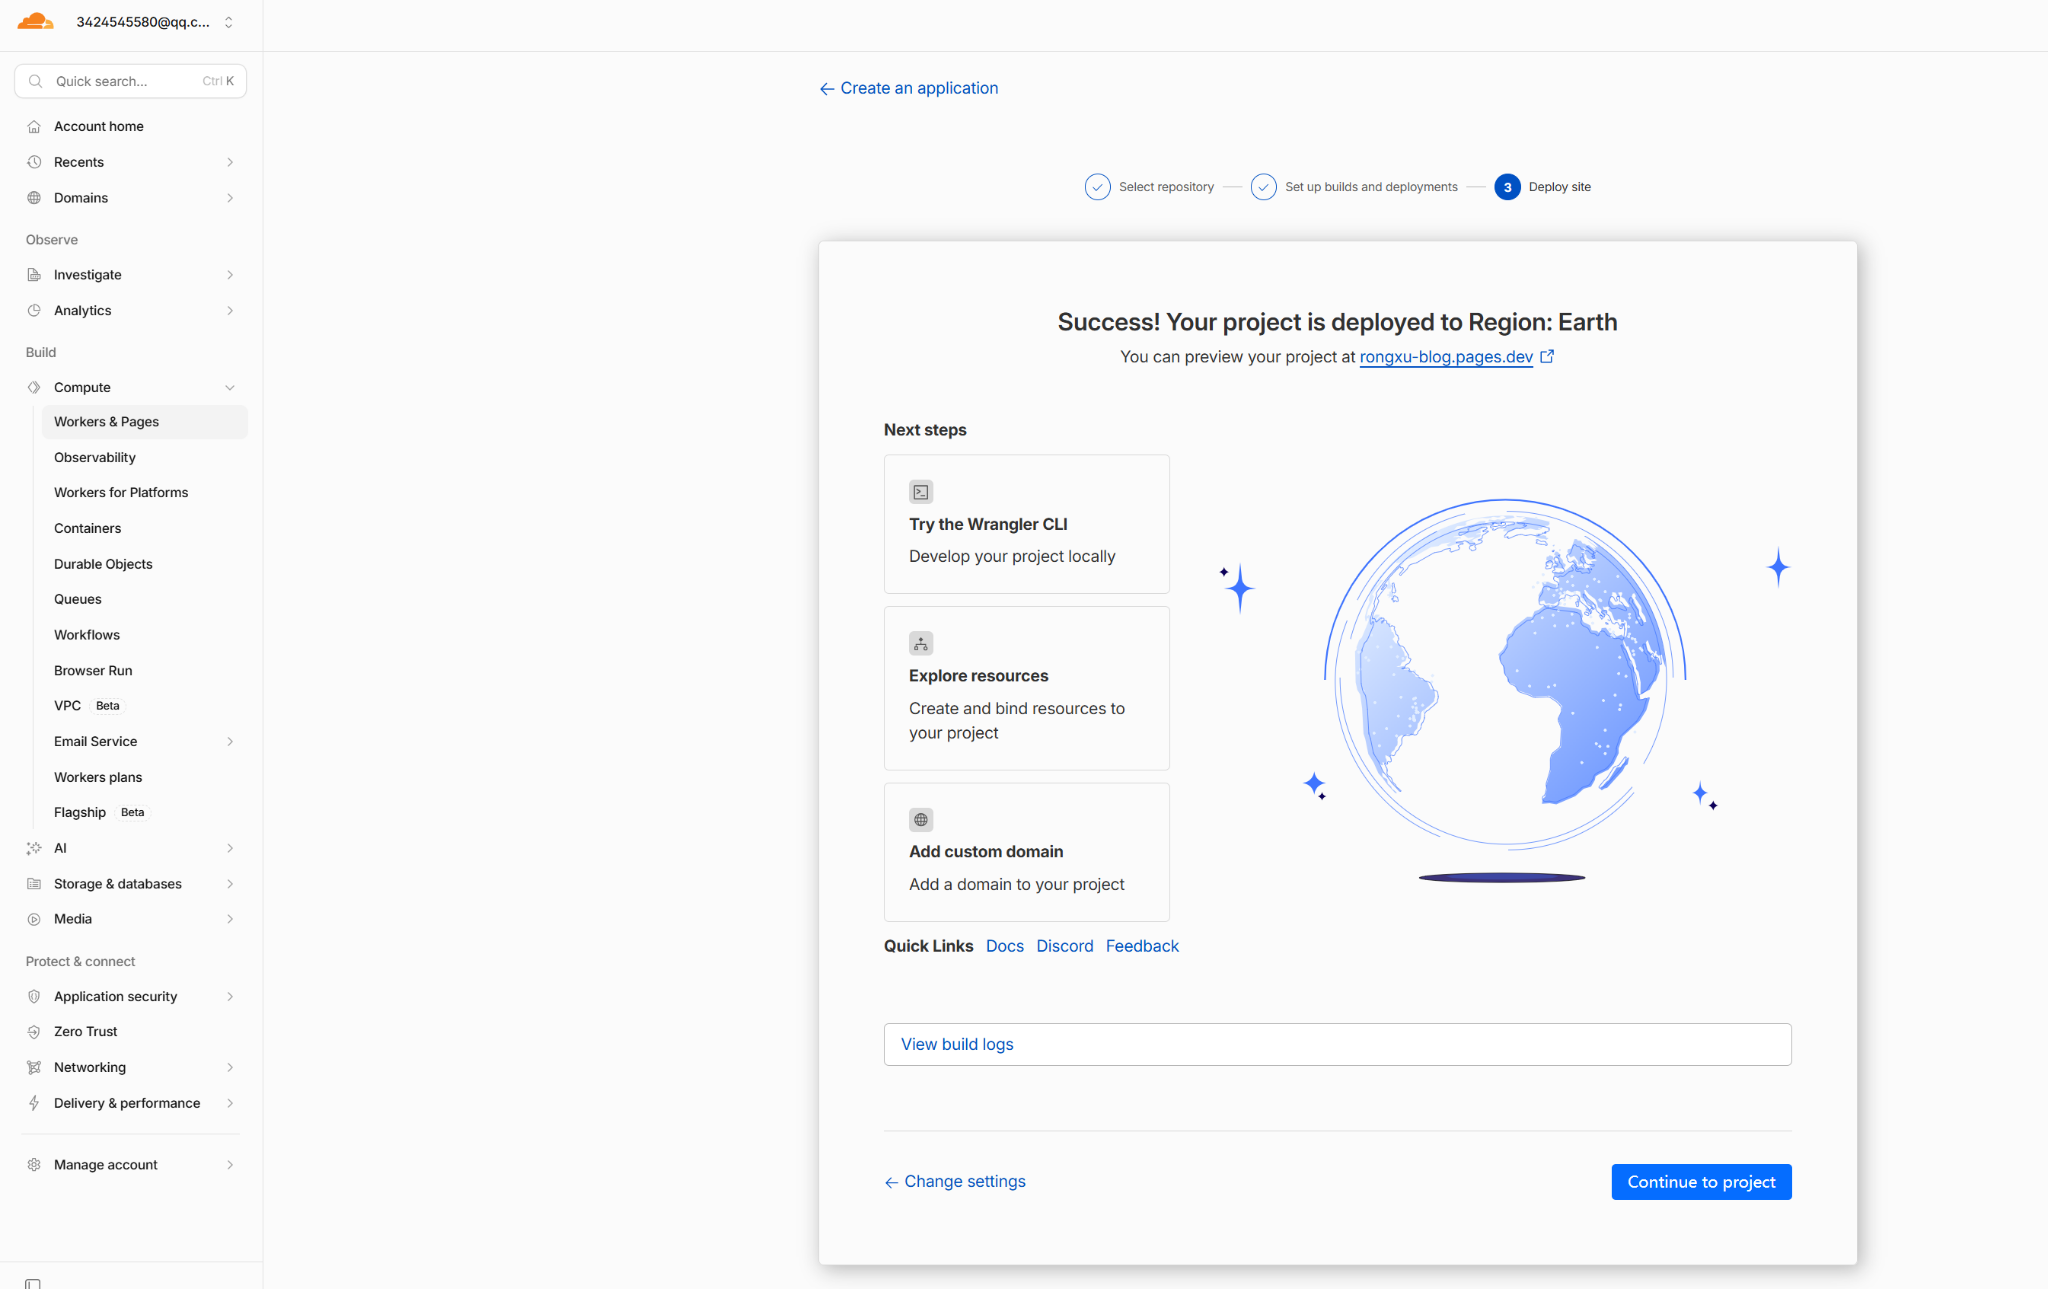
Task: Open the Try the Wrangler CLI card
Action: pos(1026,524)
